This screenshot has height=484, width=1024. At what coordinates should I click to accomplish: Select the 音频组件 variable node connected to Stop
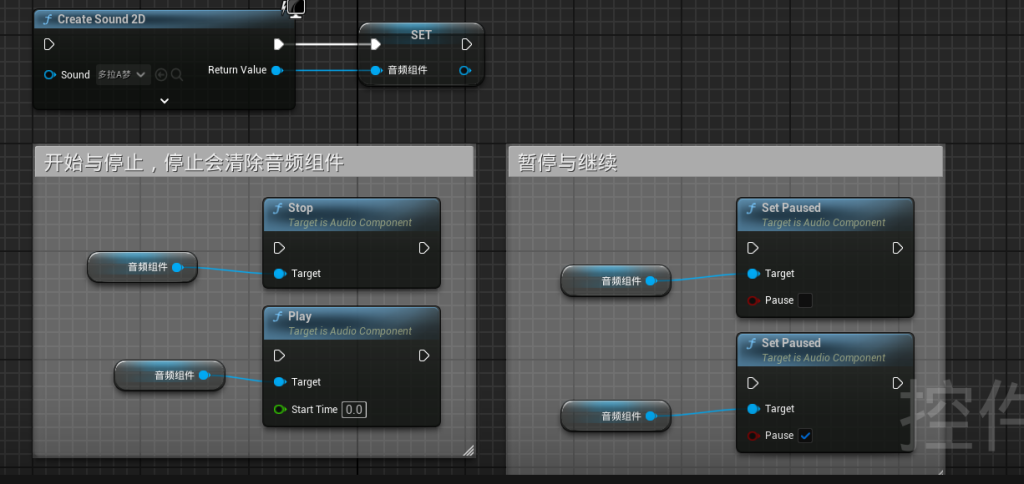click(x=141, y=267)
